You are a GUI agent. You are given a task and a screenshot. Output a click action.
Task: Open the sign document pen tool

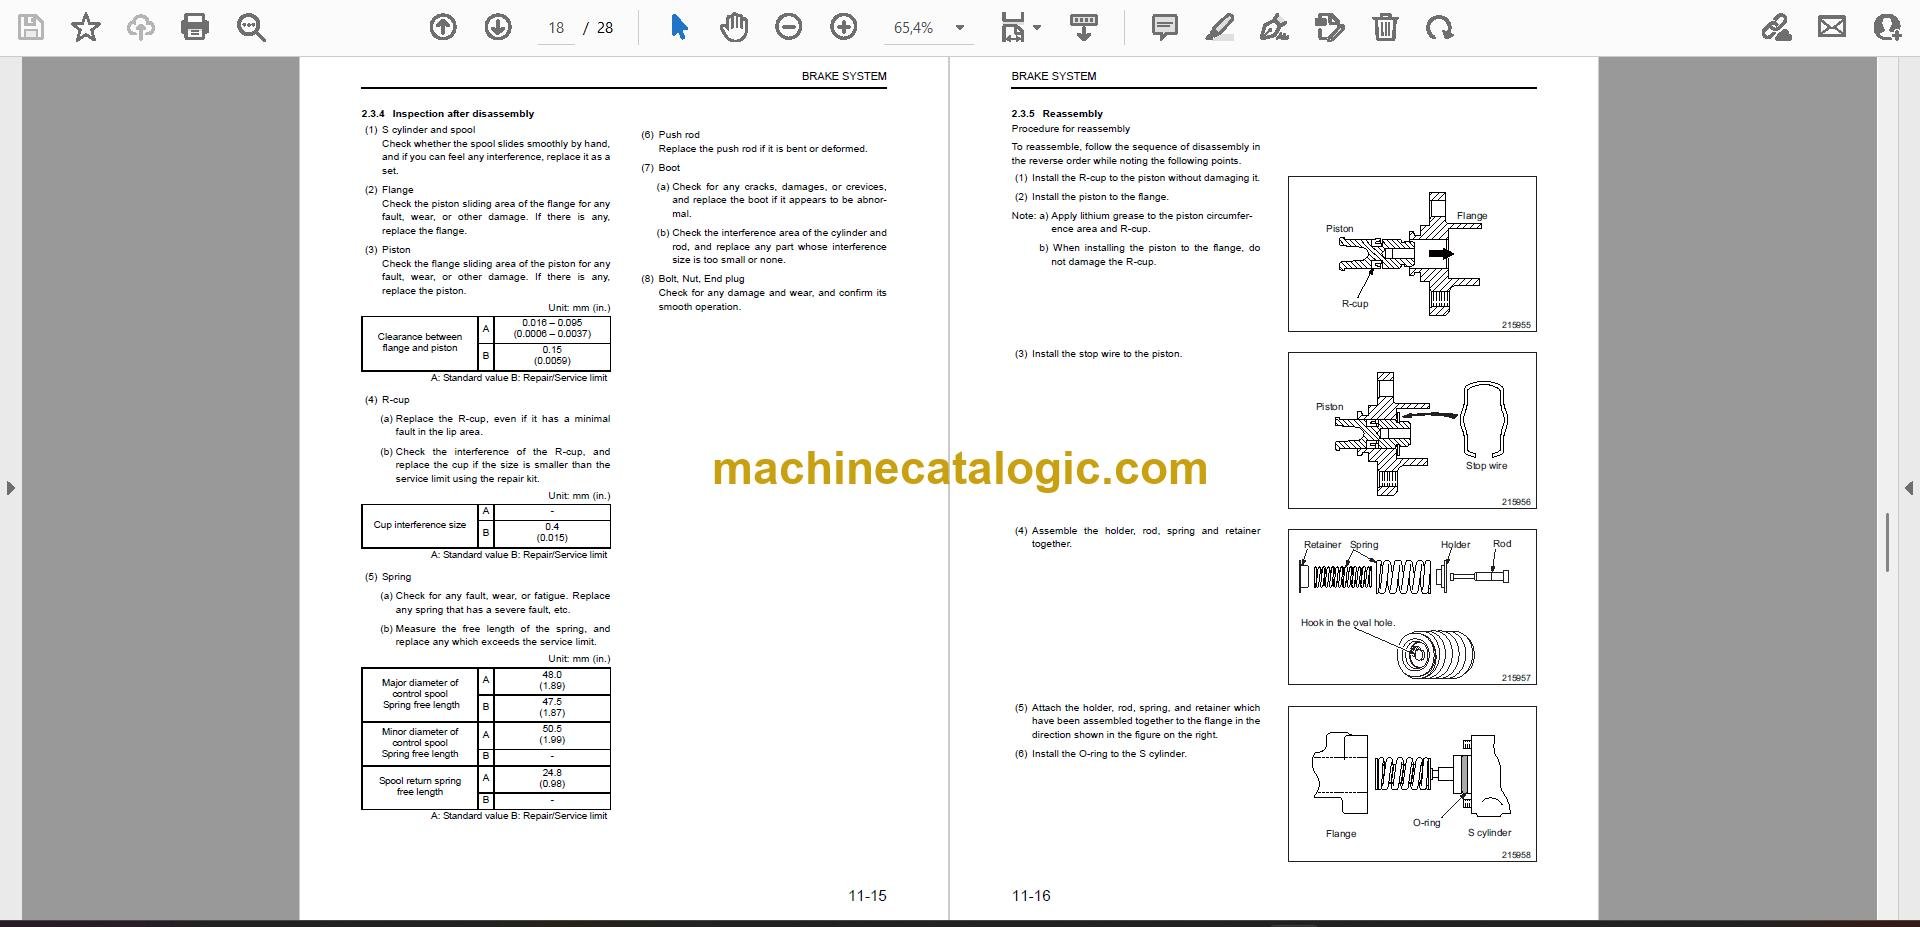coord(1274,28)
